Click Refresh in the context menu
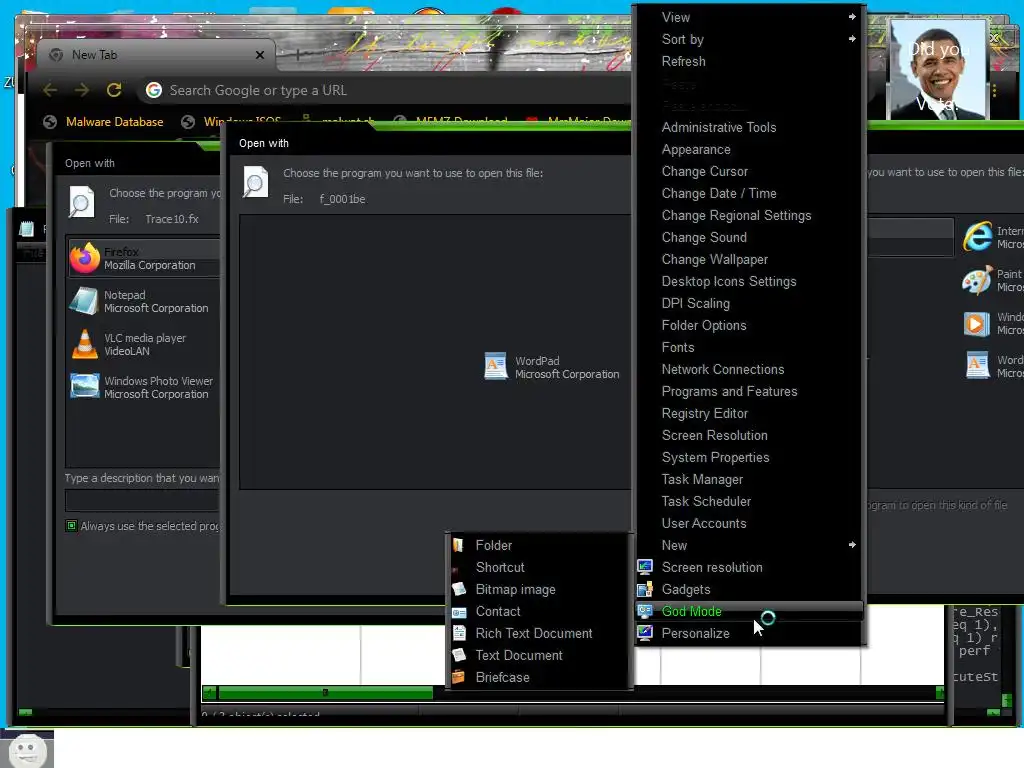Image resolution: width=1024 pixels, height=768 pixels. (x=749, y=61)
